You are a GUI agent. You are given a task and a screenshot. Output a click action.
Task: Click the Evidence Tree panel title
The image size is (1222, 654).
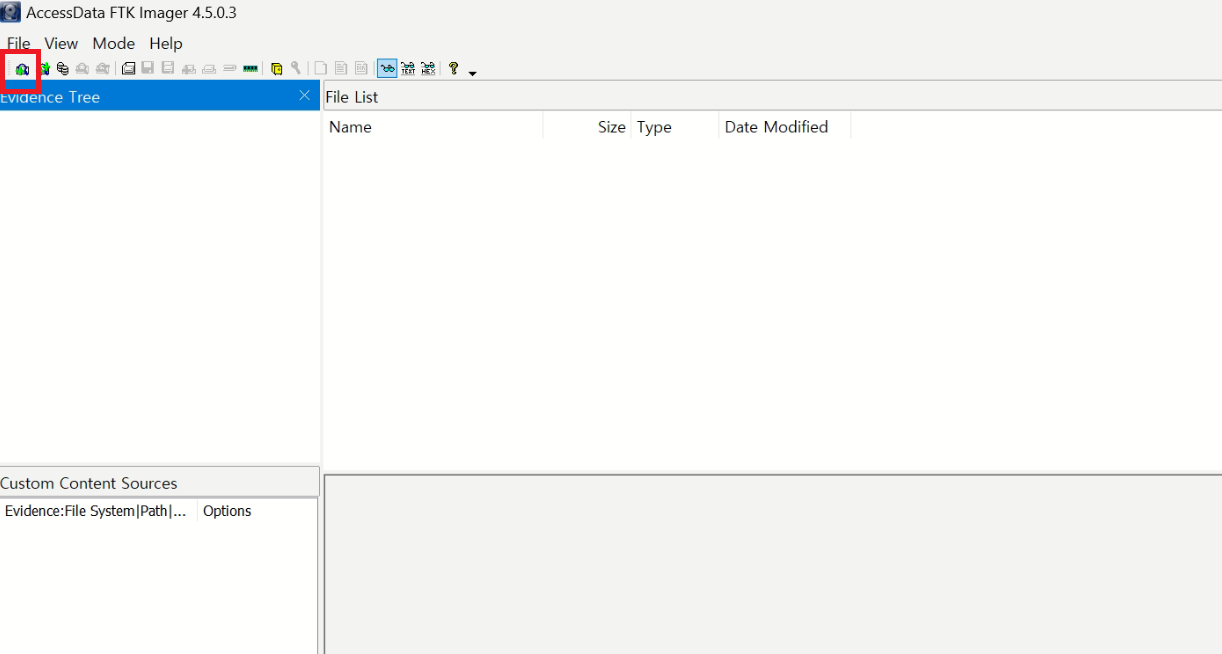[50, 97]
